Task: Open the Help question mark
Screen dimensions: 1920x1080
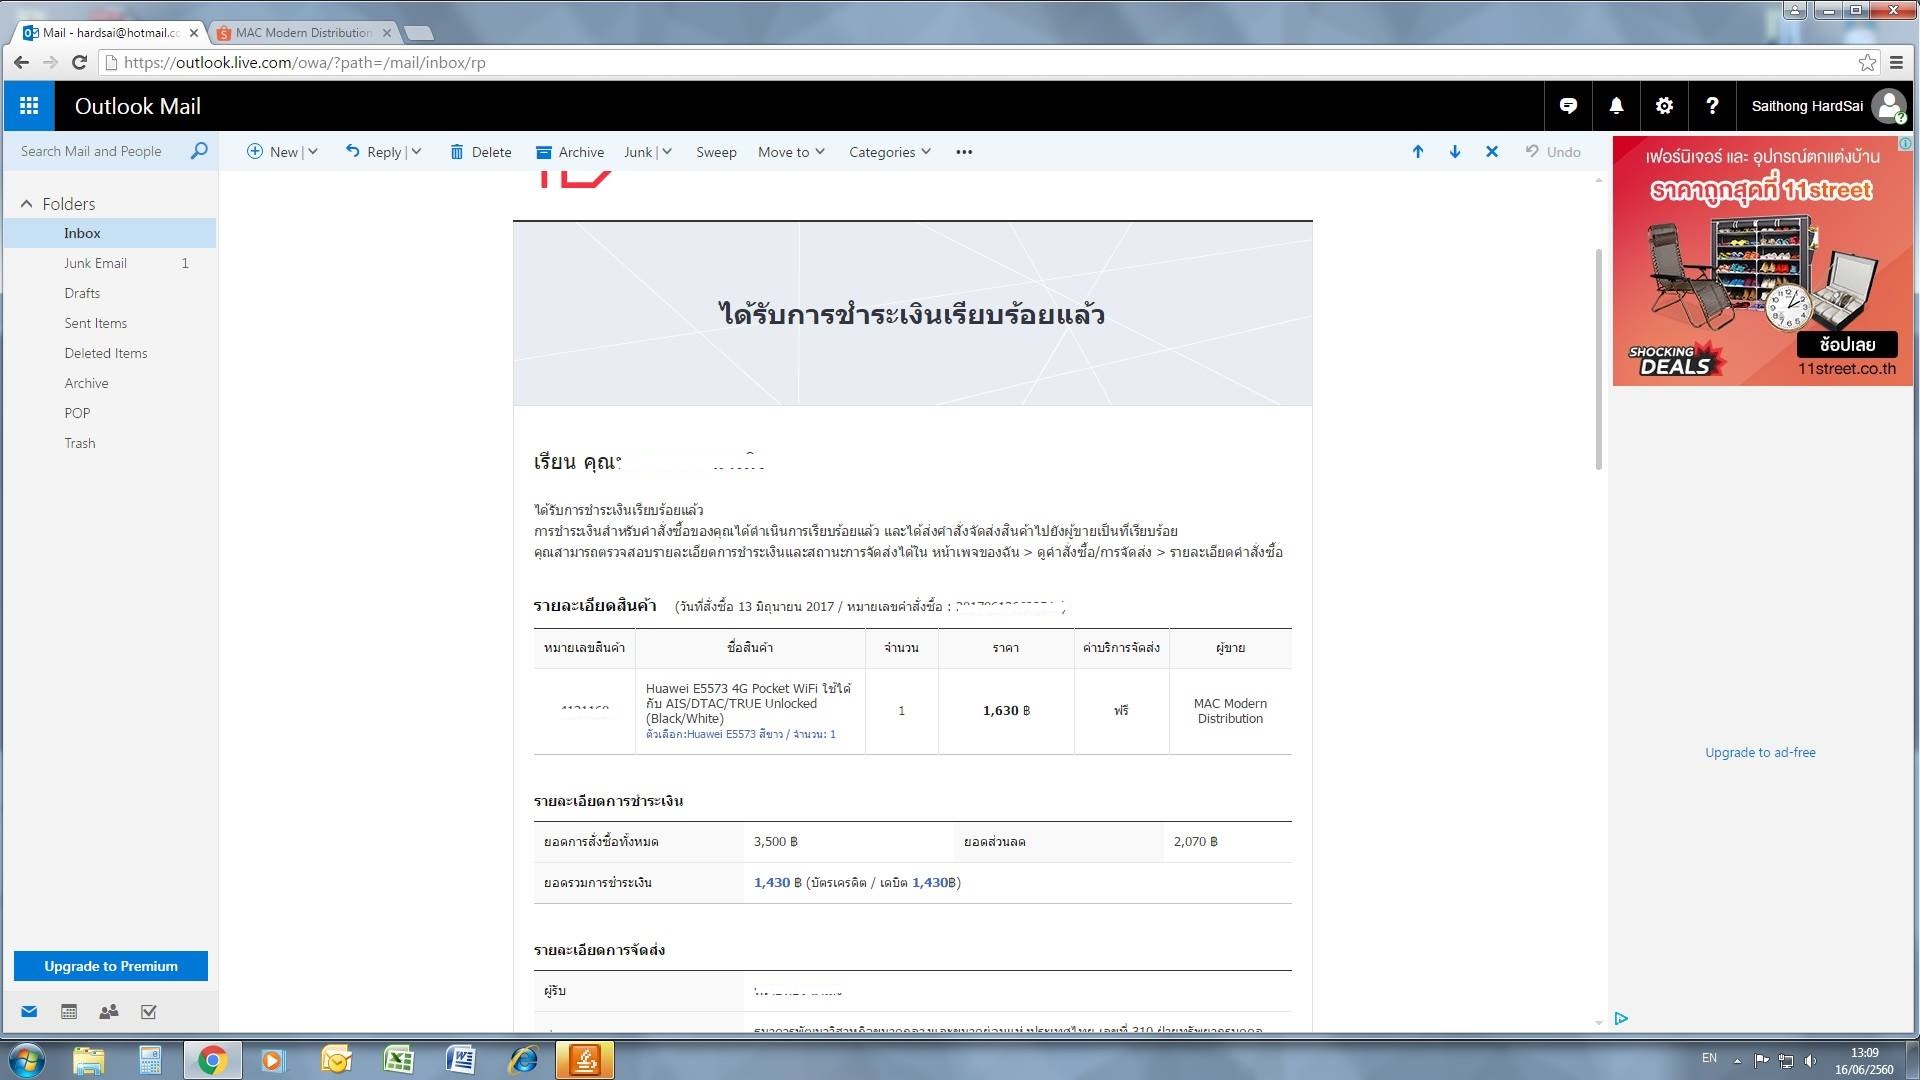Action: point(1712,106)
